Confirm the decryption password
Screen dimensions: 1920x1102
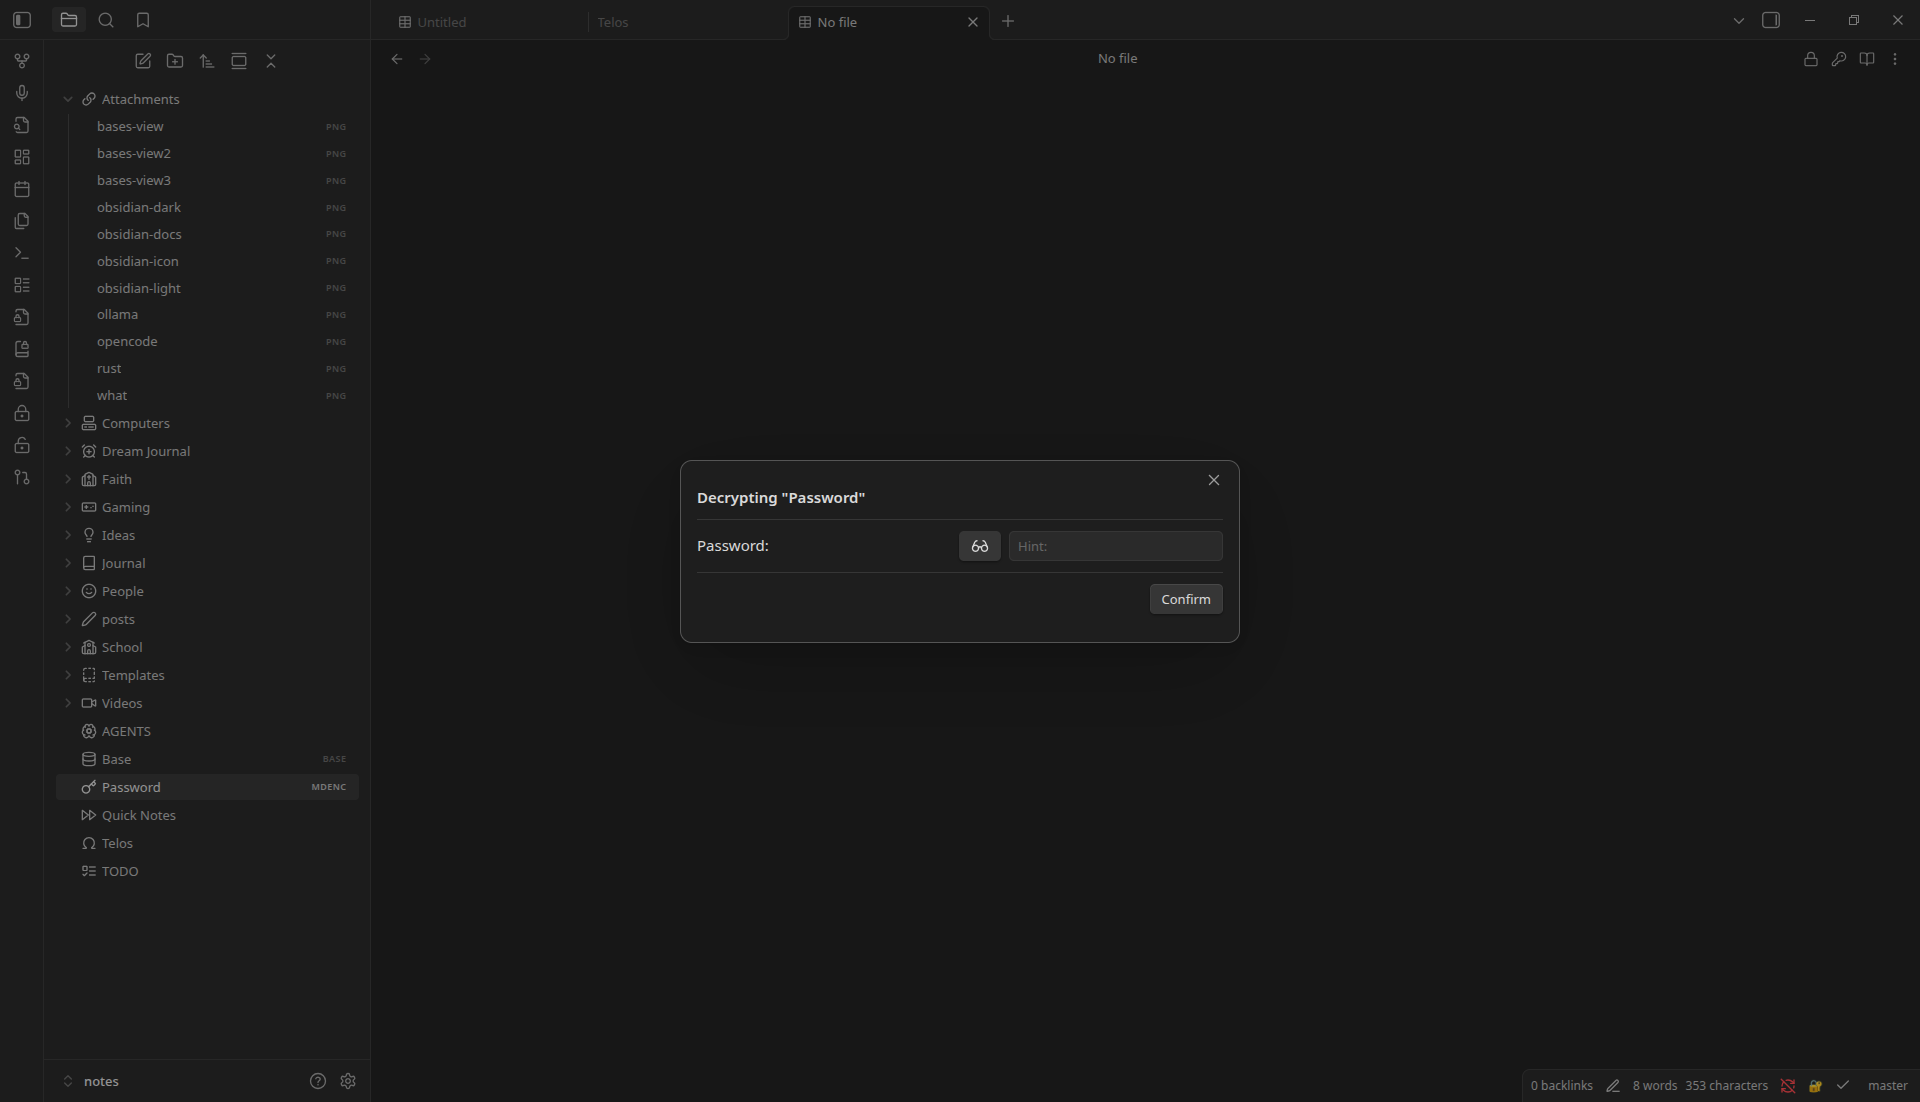click(x=1185, y=599)
